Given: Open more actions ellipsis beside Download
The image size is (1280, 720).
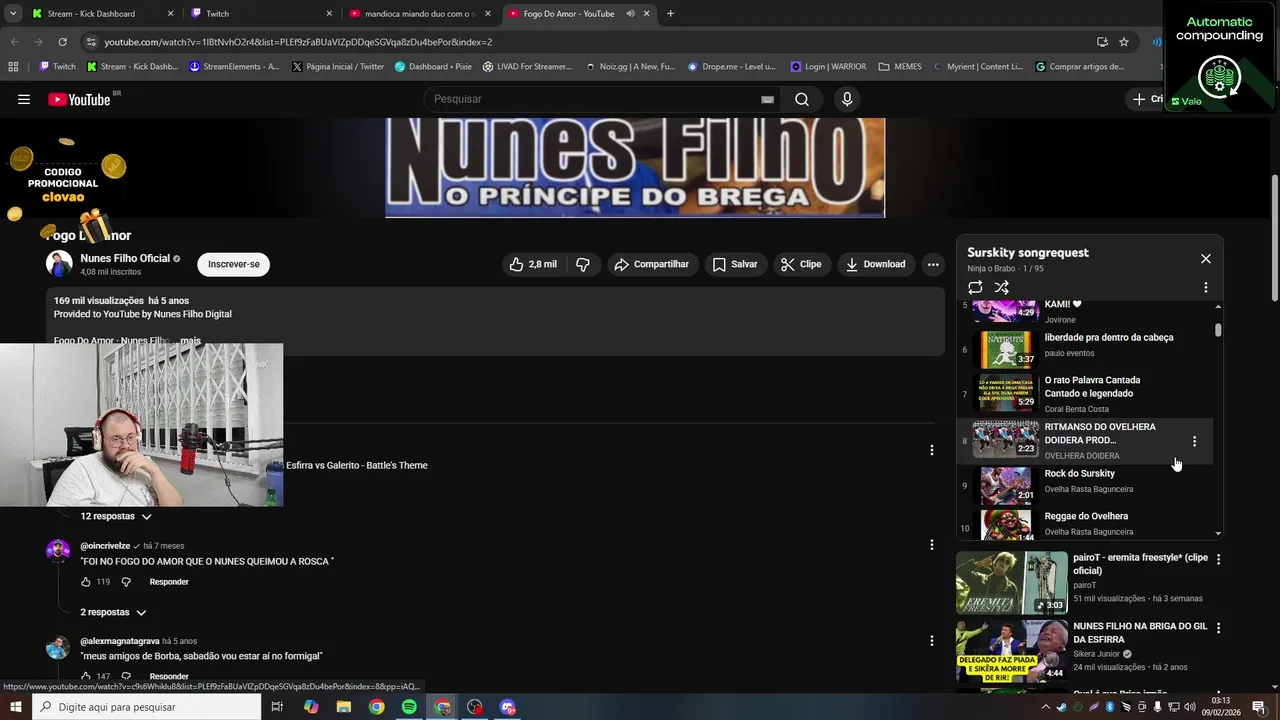Looking at the screenshot, I should 933,264.
